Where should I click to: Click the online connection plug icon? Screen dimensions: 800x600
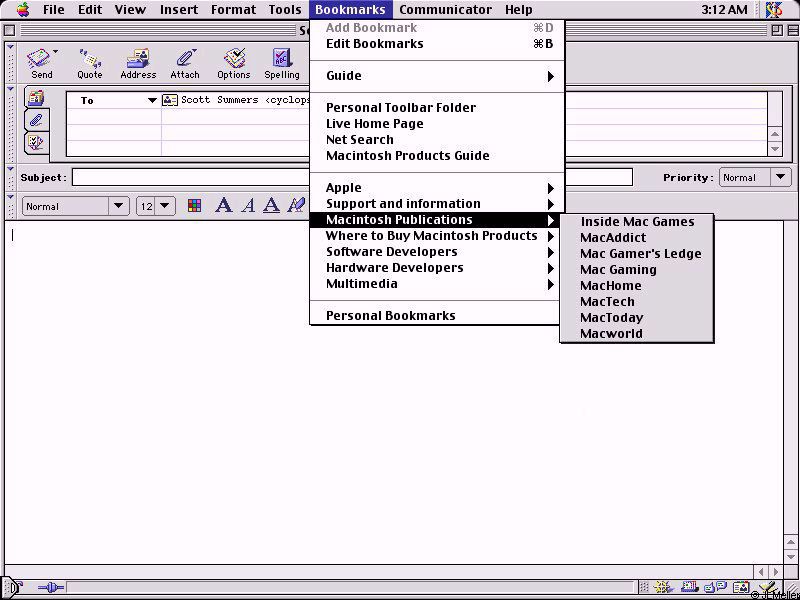[x=51, y=588]
